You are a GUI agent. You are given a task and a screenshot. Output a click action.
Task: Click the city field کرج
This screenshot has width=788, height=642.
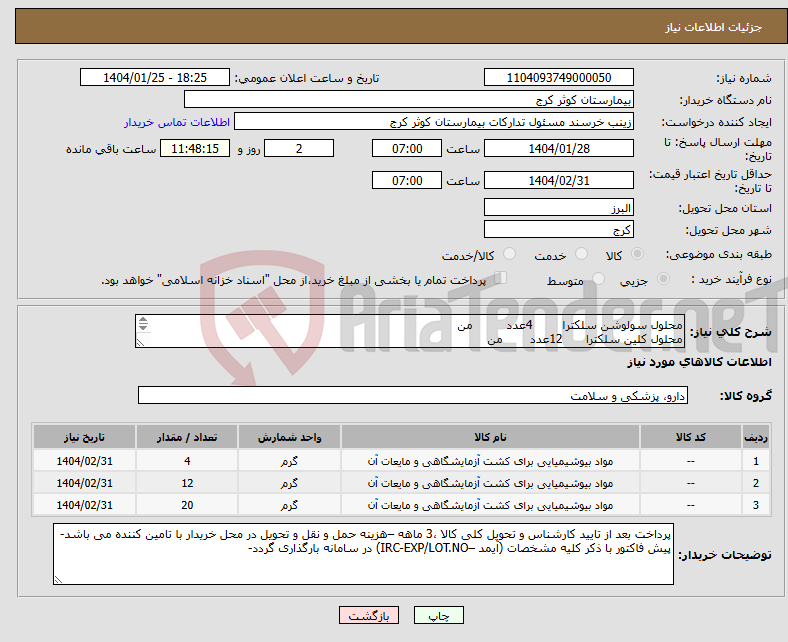[x=558, y=230]
